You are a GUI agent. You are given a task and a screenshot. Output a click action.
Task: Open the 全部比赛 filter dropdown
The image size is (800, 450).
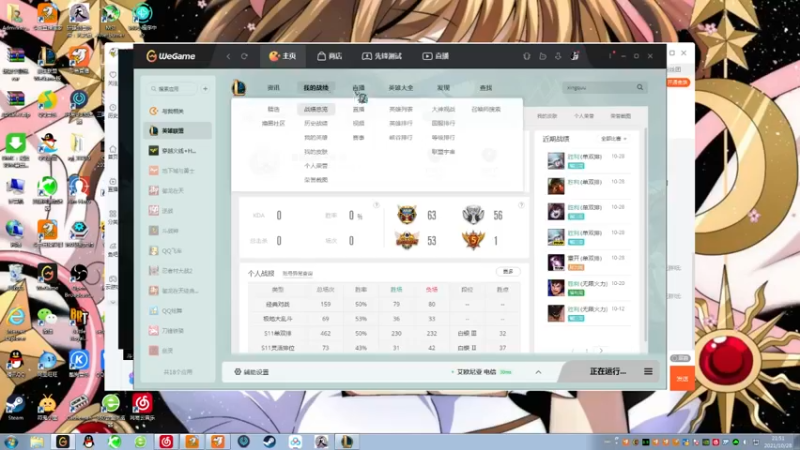tap(613, 139)
